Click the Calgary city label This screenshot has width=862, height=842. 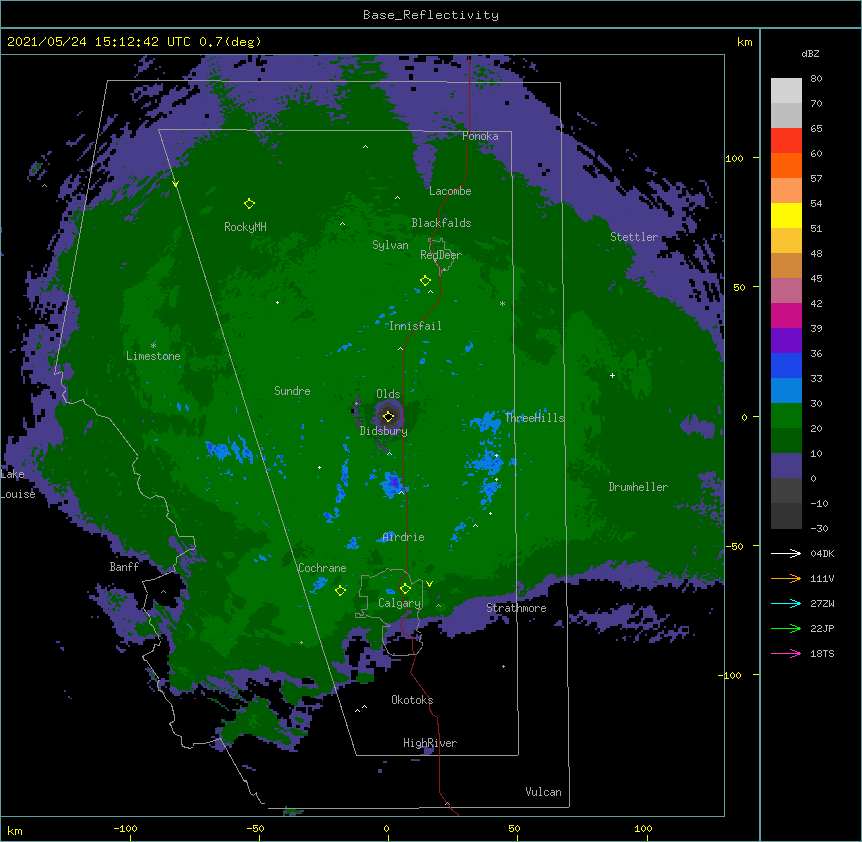399,603
